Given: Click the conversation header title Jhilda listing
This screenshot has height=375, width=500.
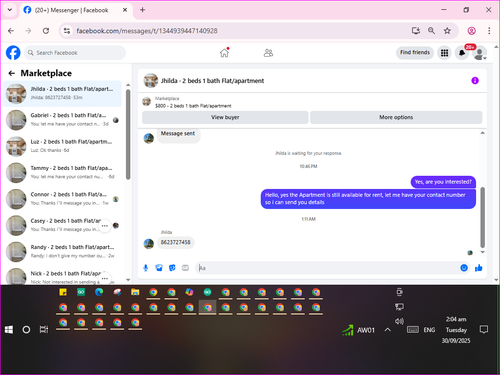Looking at the screenshot, I should coord(212,81).
